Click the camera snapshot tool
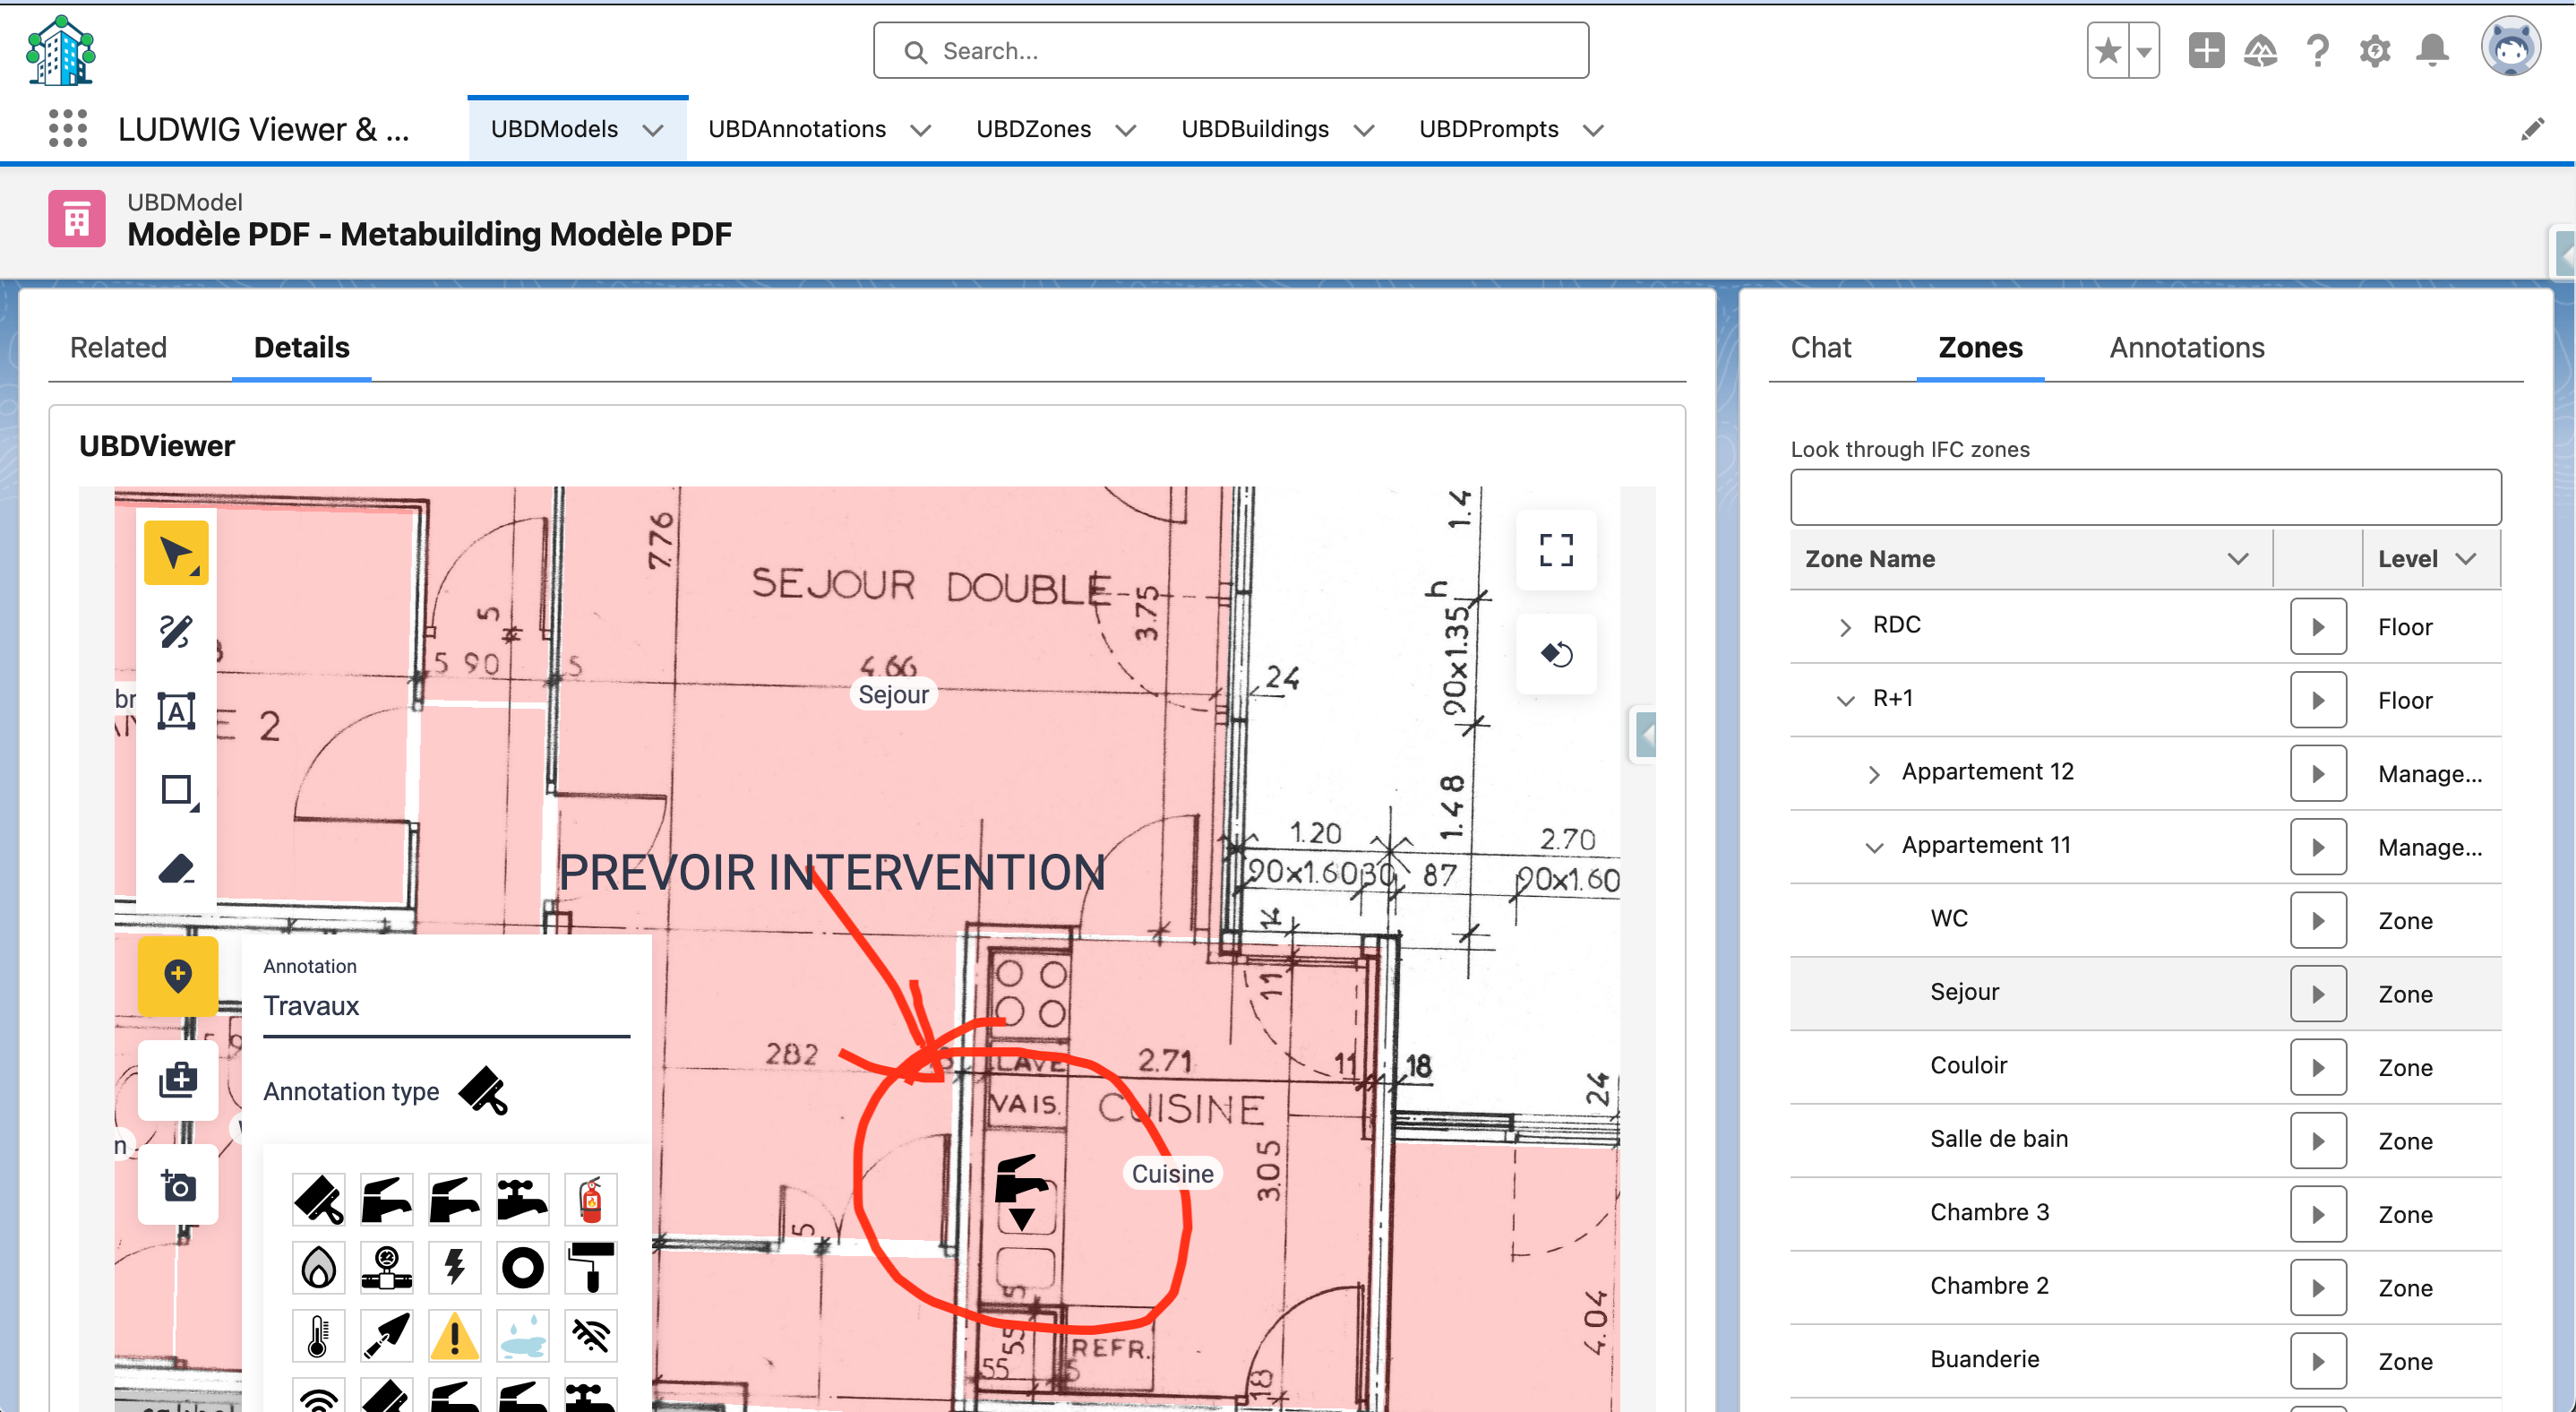Screen dimensions: 2576x1412 point(178,1186)
